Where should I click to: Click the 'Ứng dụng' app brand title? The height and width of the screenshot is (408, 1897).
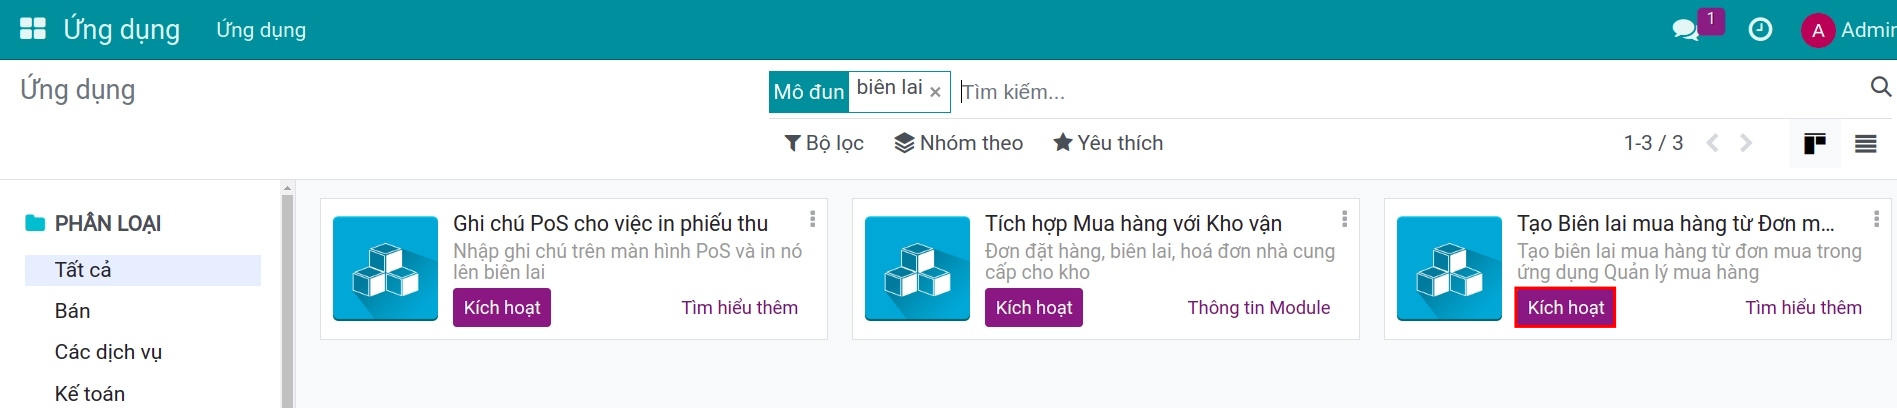[121, 30]
